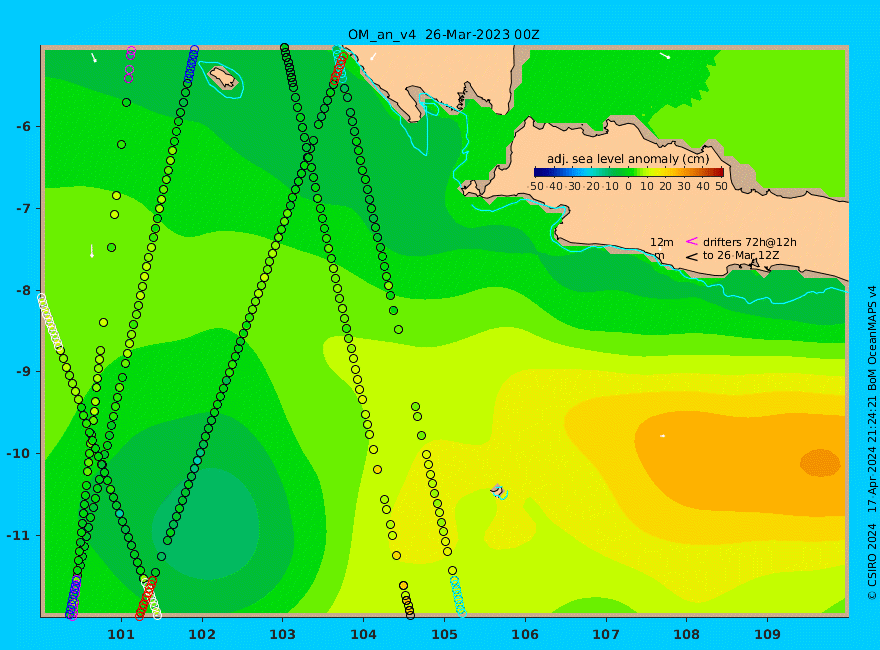Click the magenta arrow beside 'drifters 72h@12h'
Viewport: 880px width, 650px height.
(691, 241)
